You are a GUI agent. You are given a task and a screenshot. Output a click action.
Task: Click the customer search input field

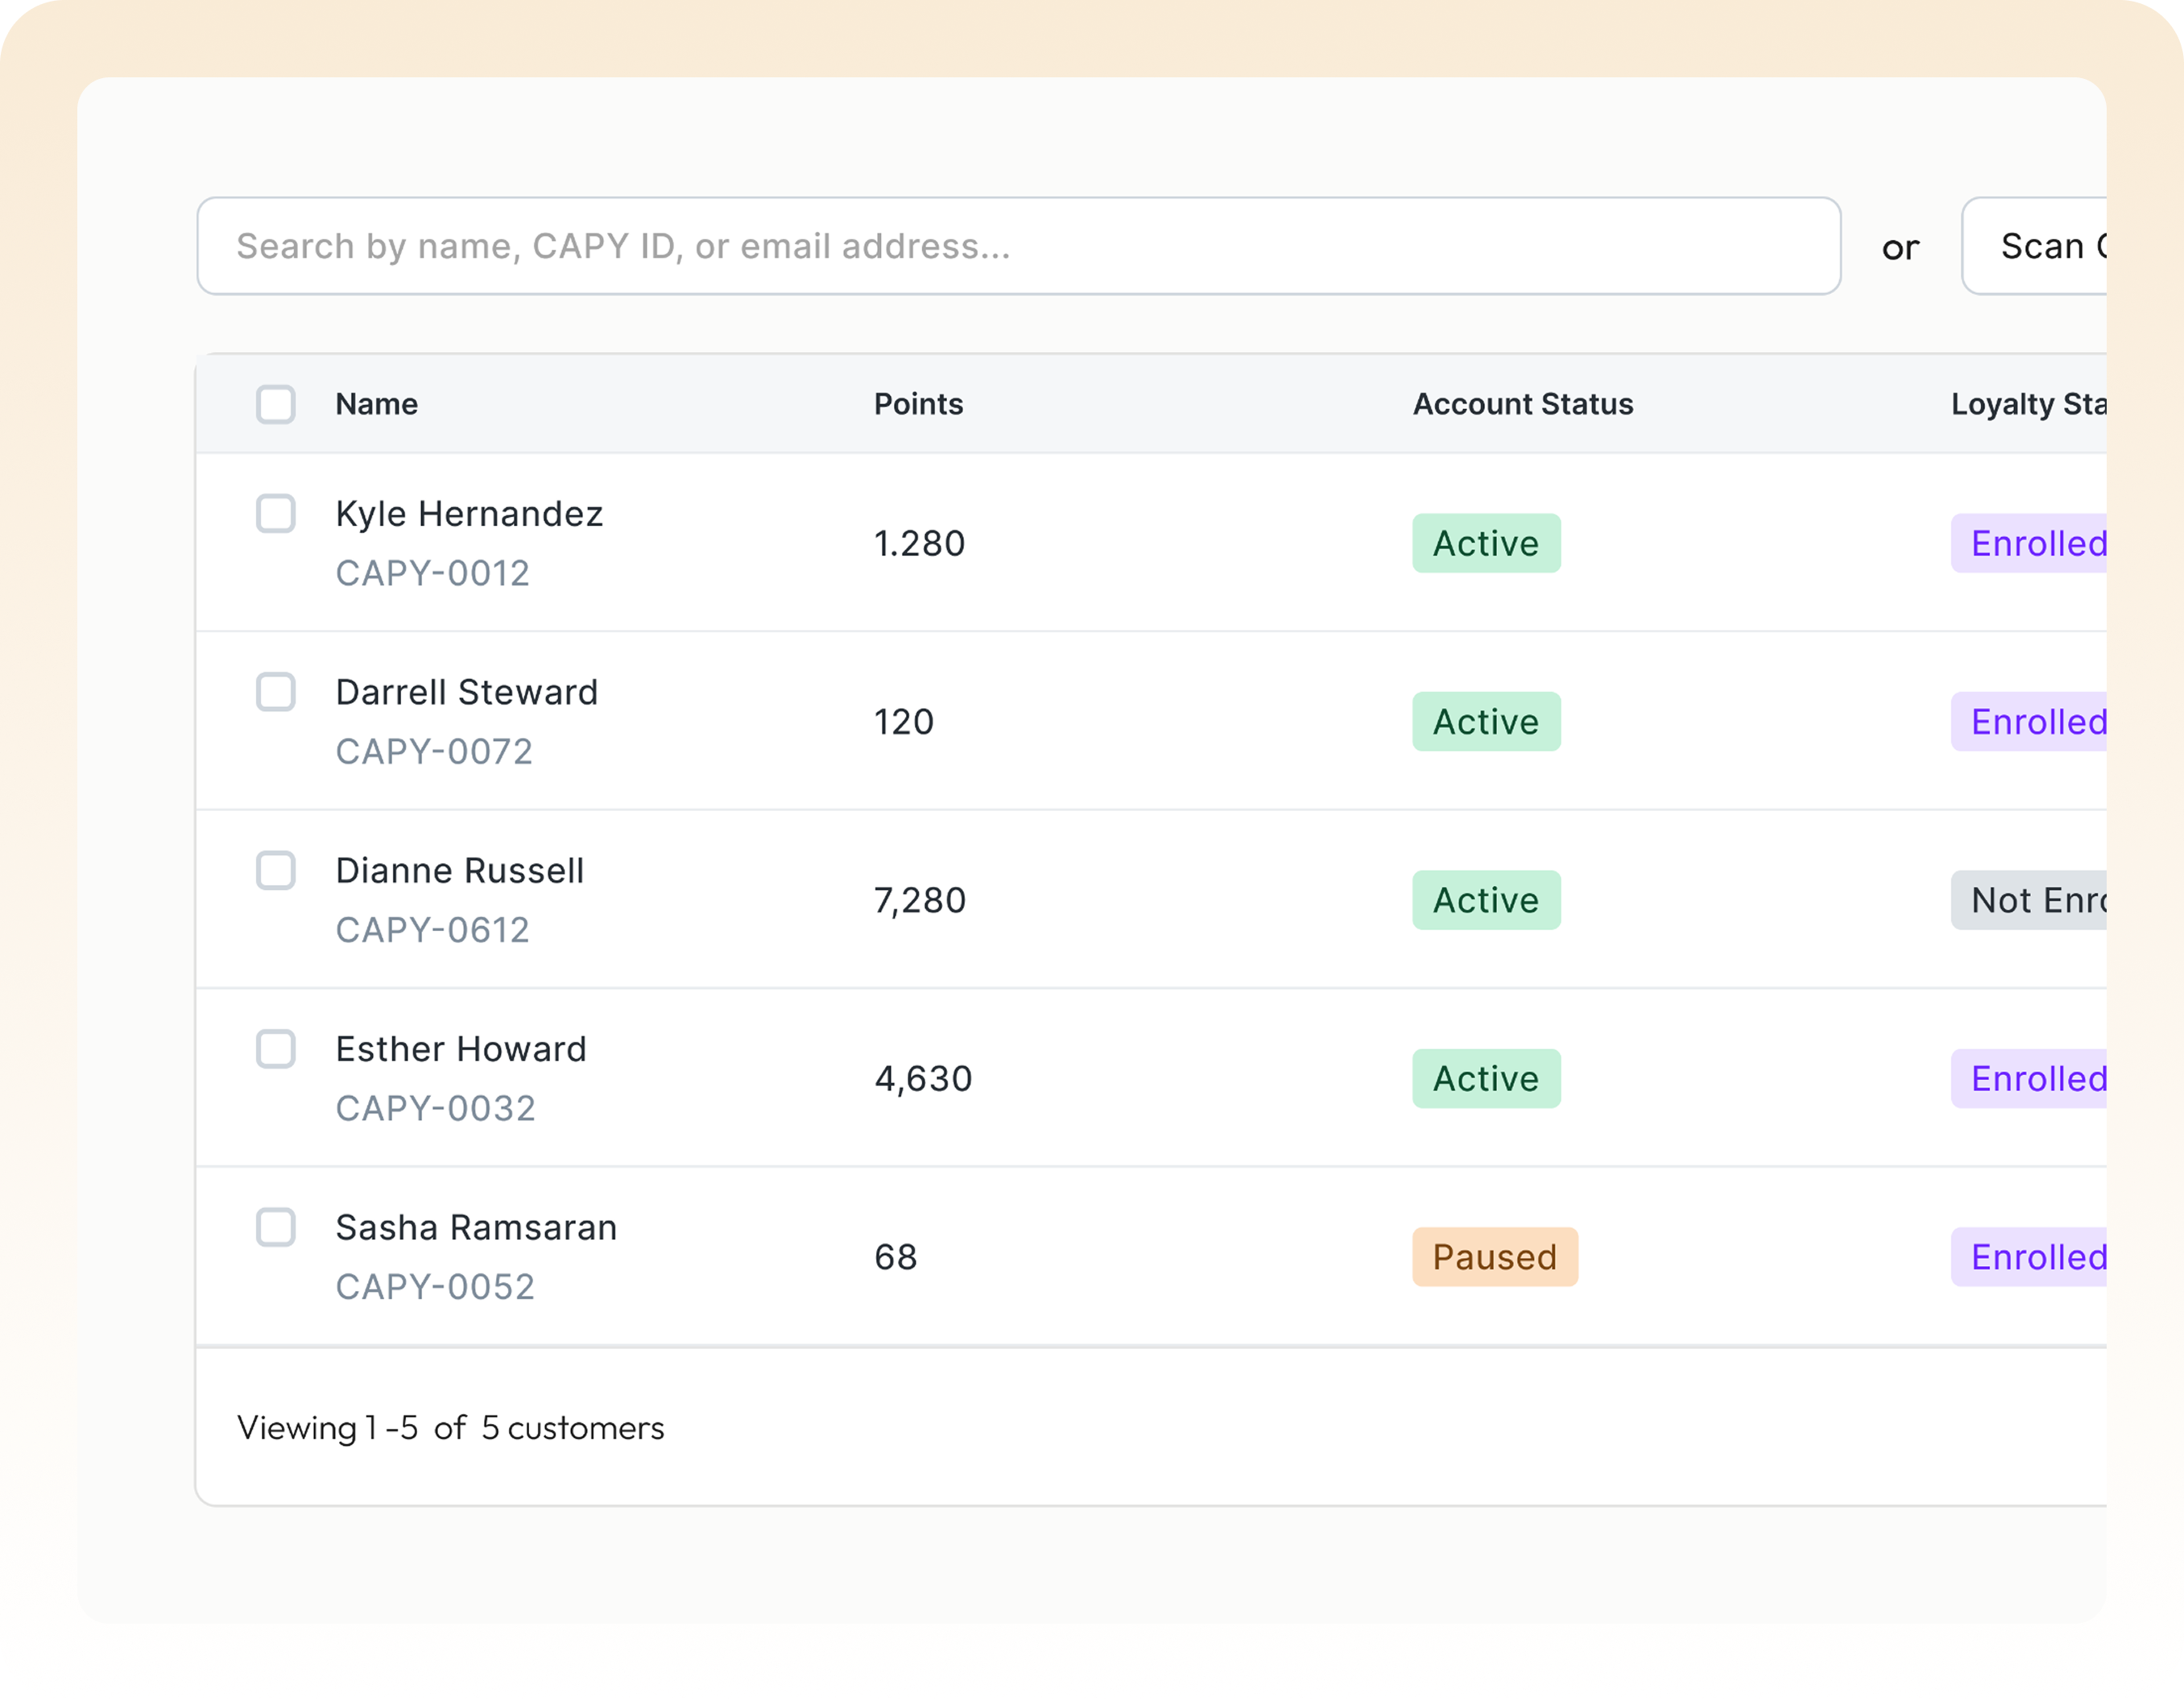[1018, 246]
